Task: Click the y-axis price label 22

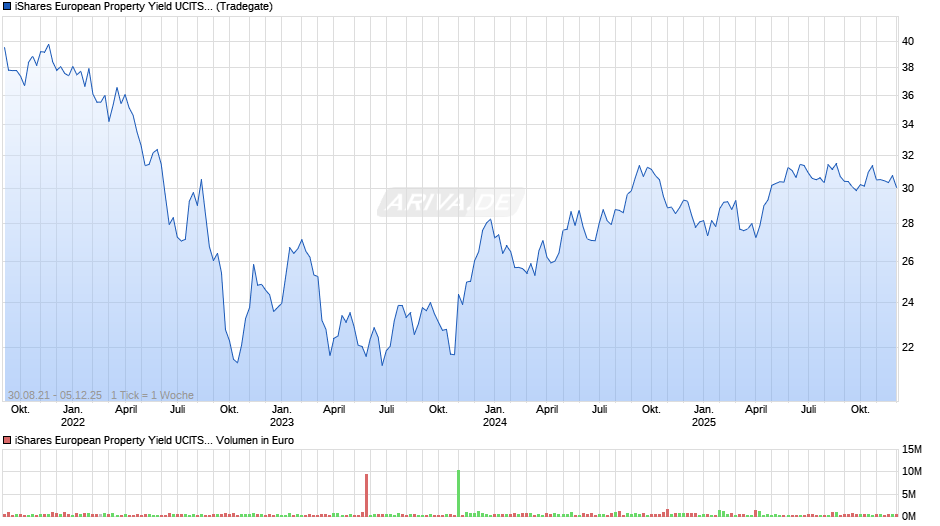Action: 908,347
